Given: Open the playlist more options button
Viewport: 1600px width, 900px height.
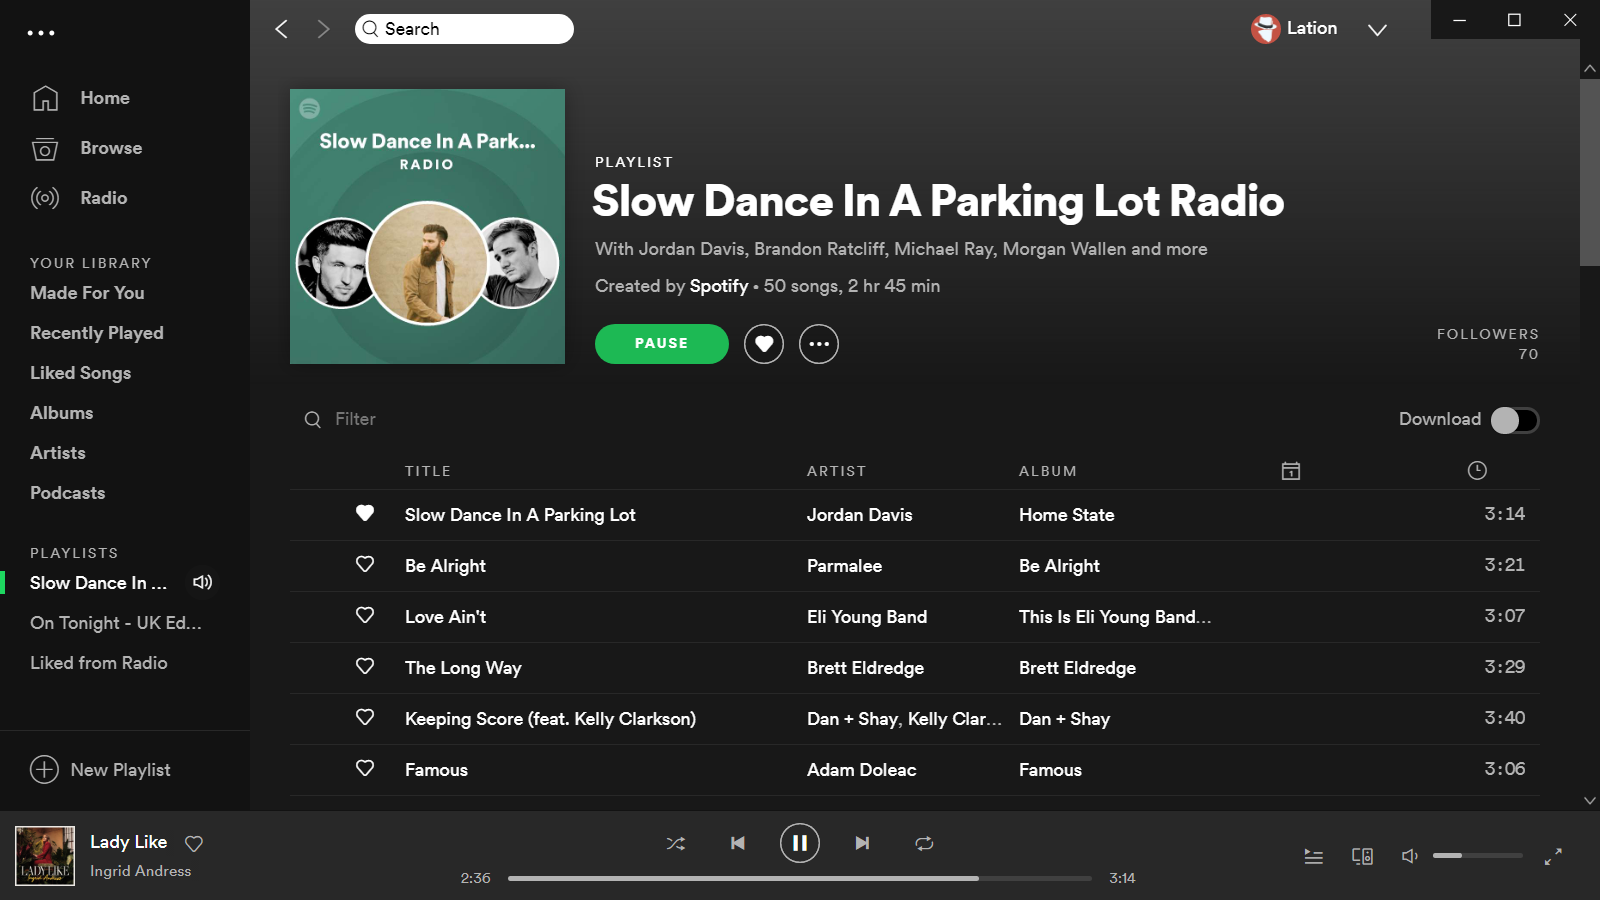Looking at the screenshot, I should click(819, 344).
